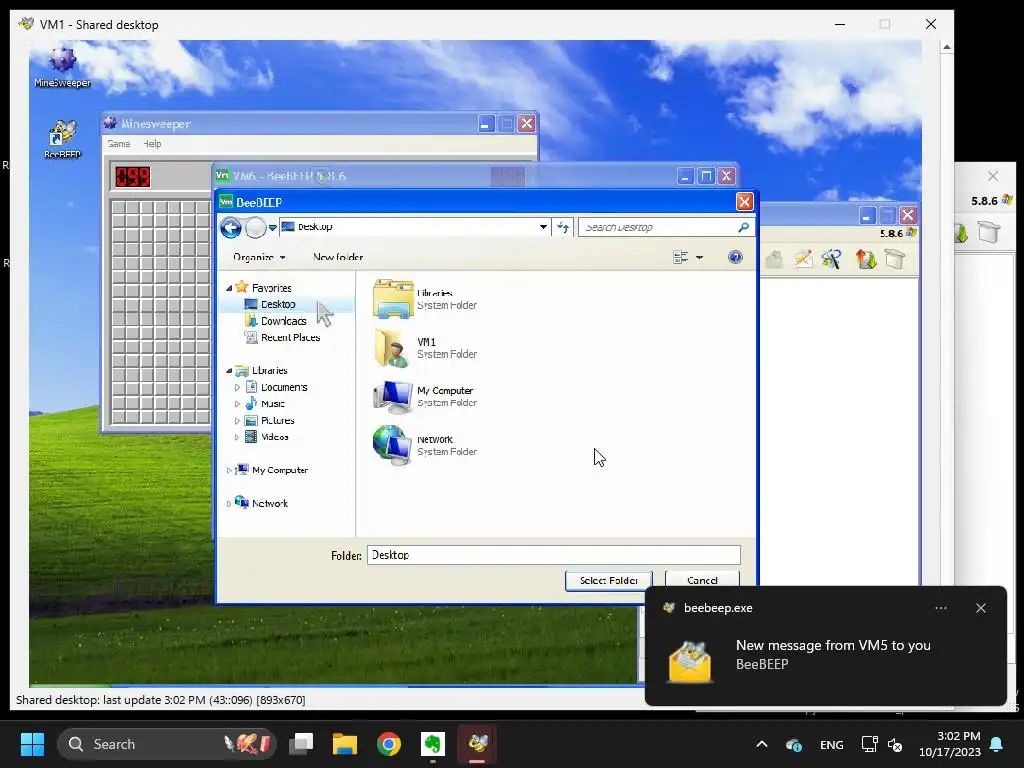
Task: Click the search magnifier icon in dialog
Action: 743,227
